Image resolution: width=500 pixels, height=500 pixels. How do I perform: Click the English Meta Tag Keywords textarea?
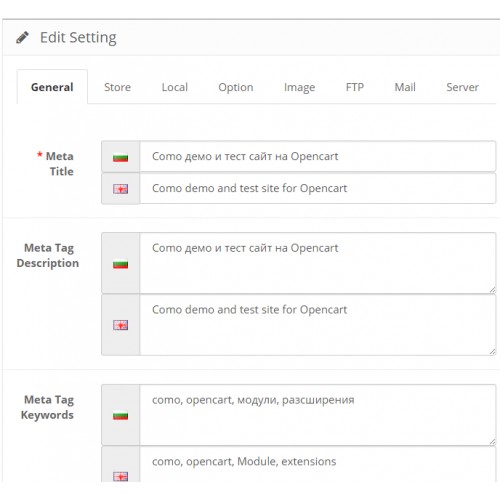coord(318,465)
